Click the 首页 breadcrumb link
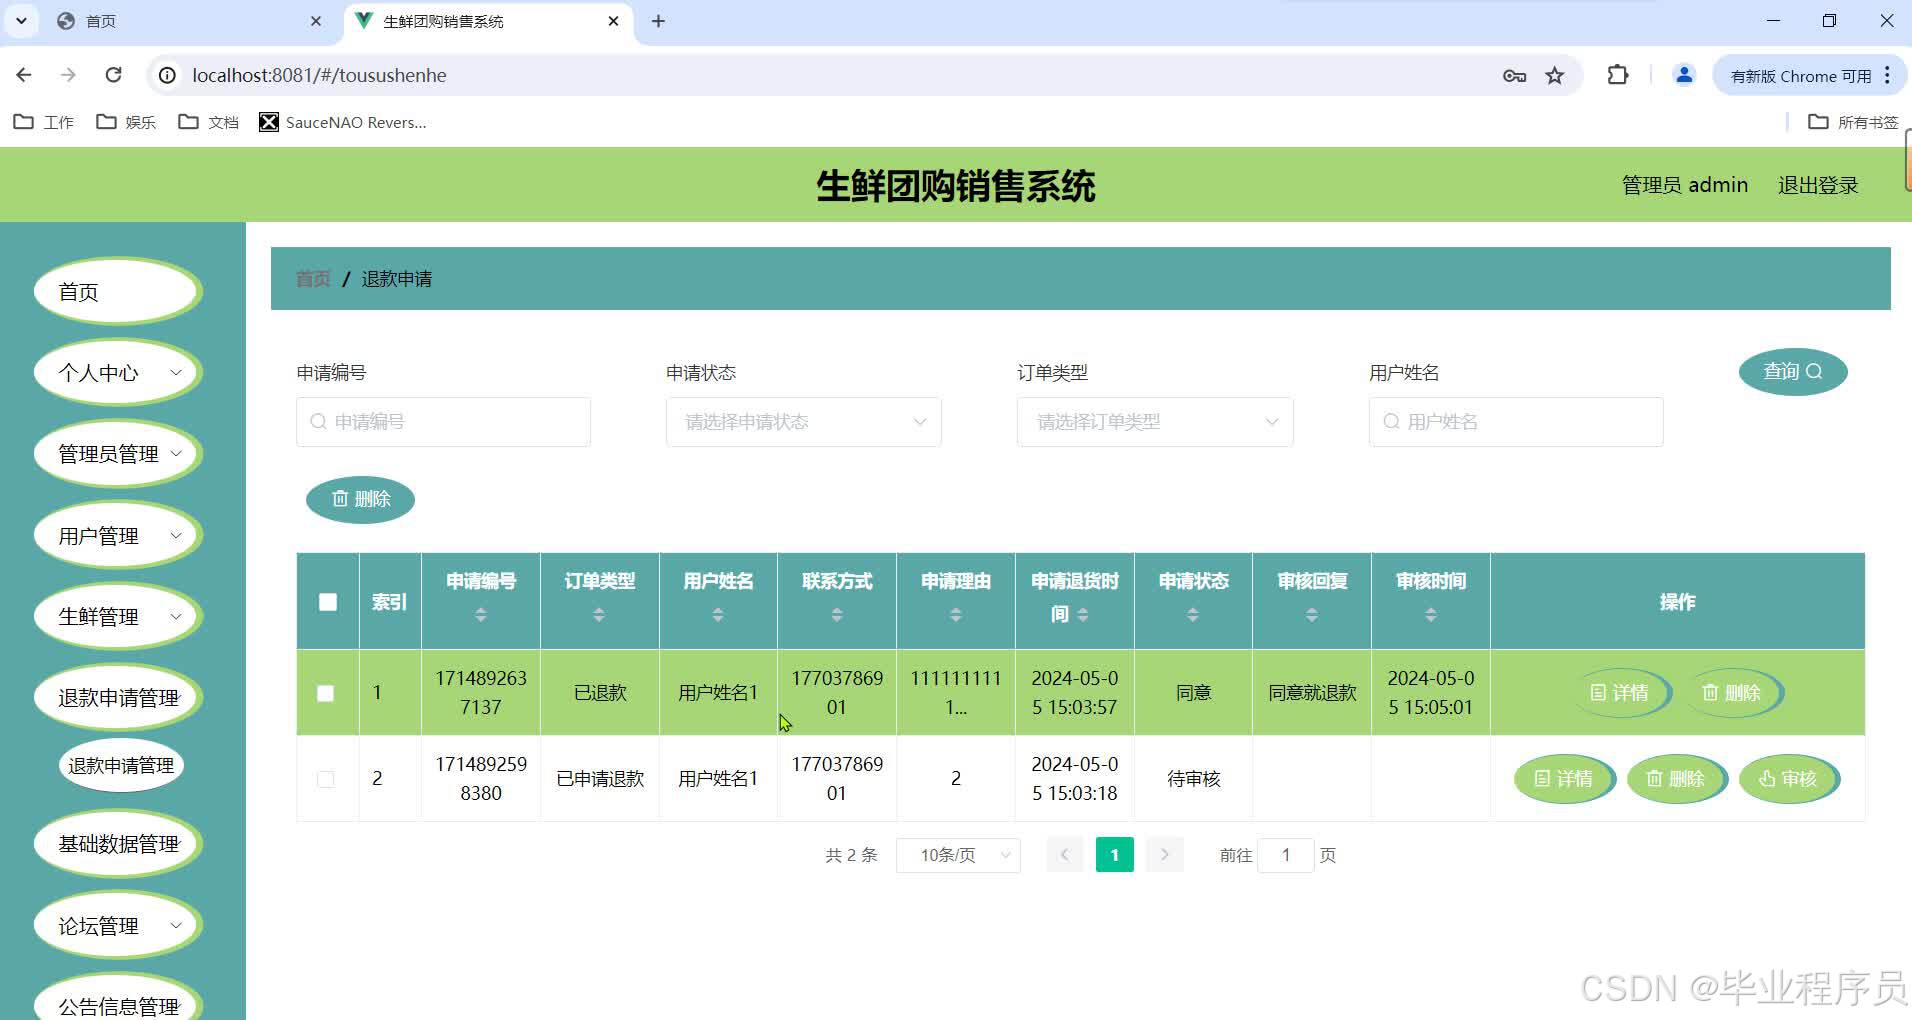This screenshot has height=1020, width=1912. point(313,279)
